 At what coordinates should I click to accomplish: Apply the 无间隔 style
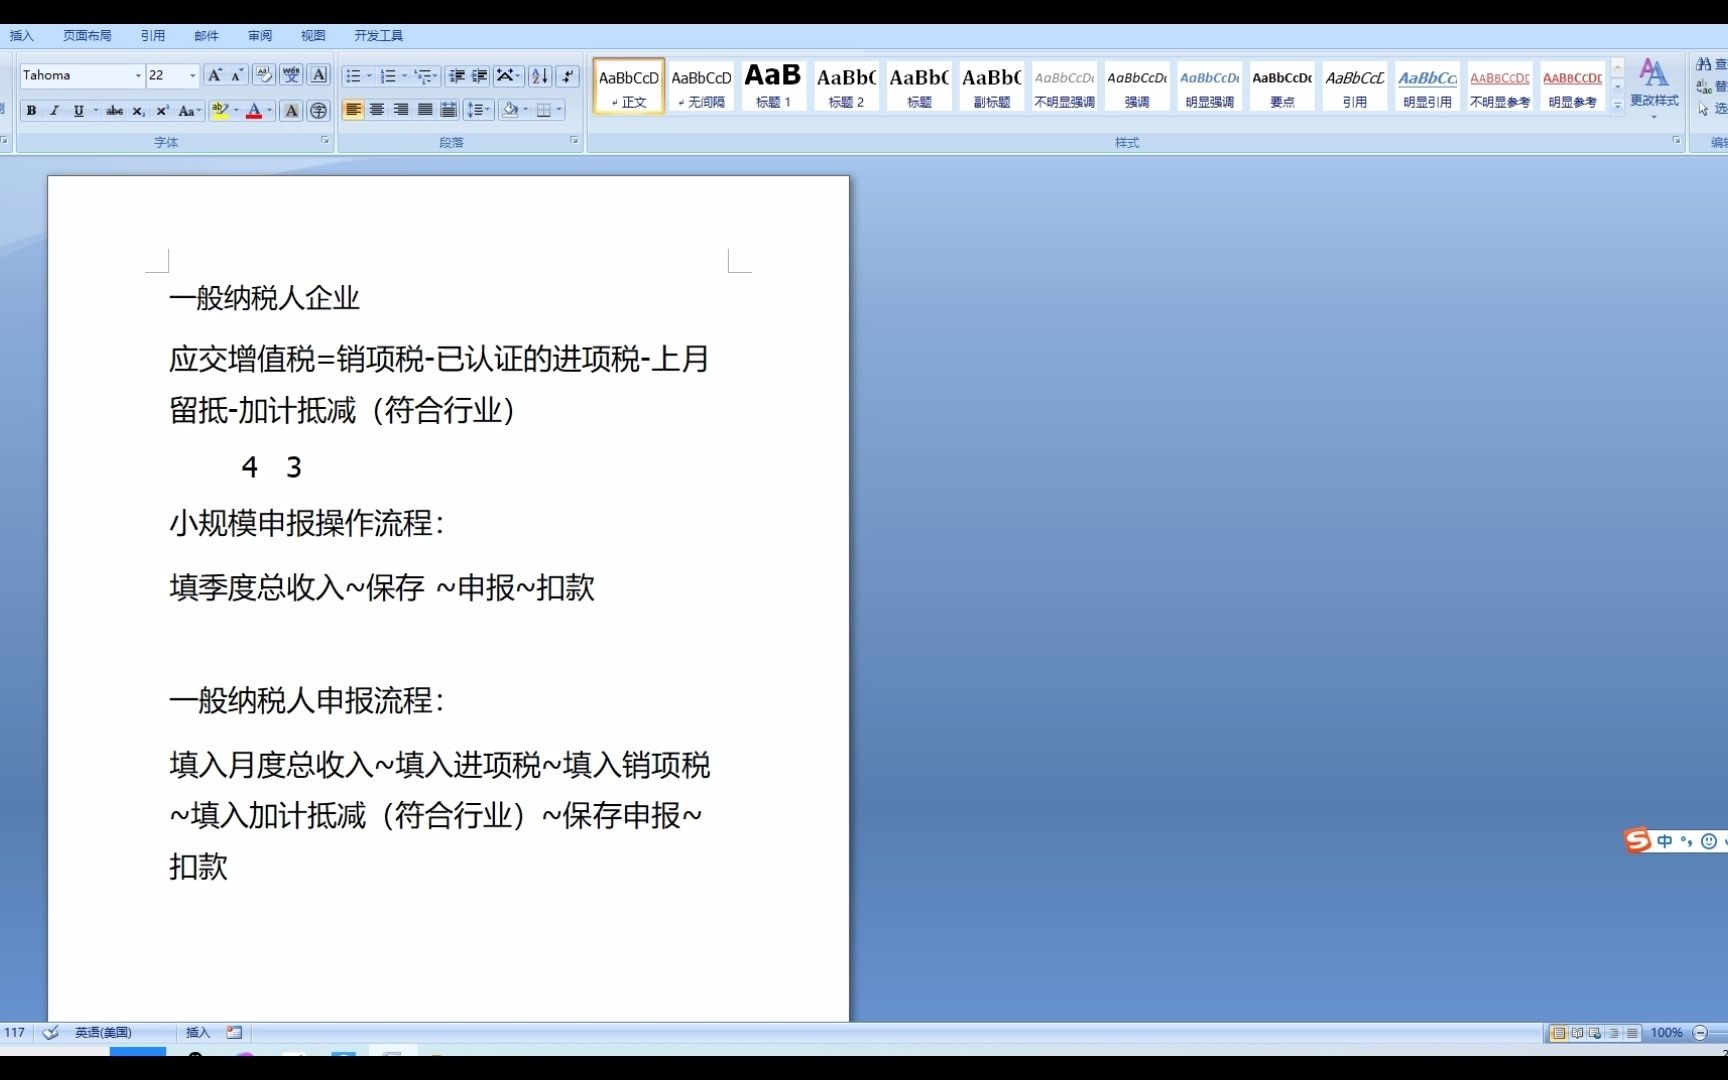coord(701,86)
